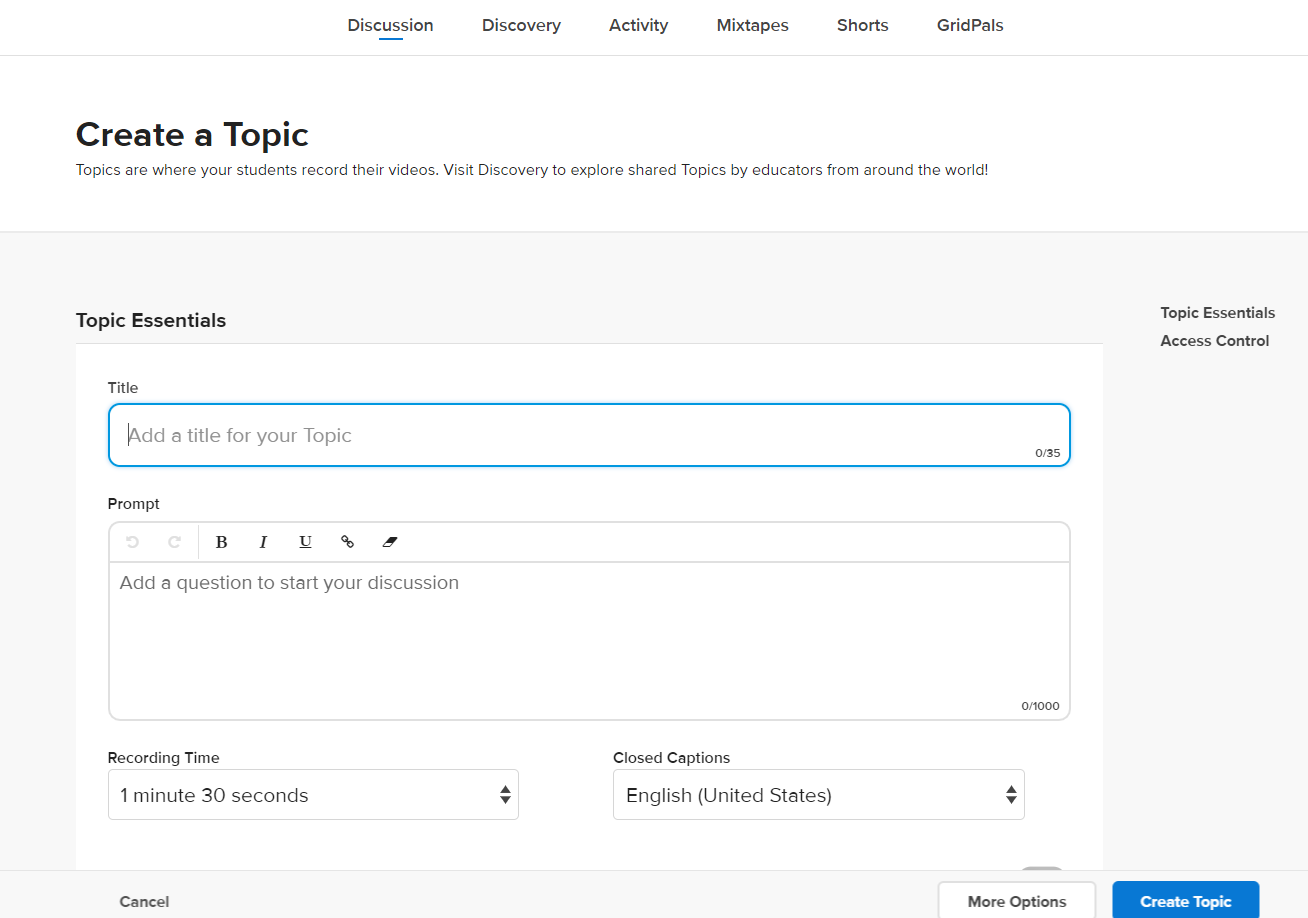Focus the Title input field
This screenshot has width=1308, height=918.
[589, 435]
